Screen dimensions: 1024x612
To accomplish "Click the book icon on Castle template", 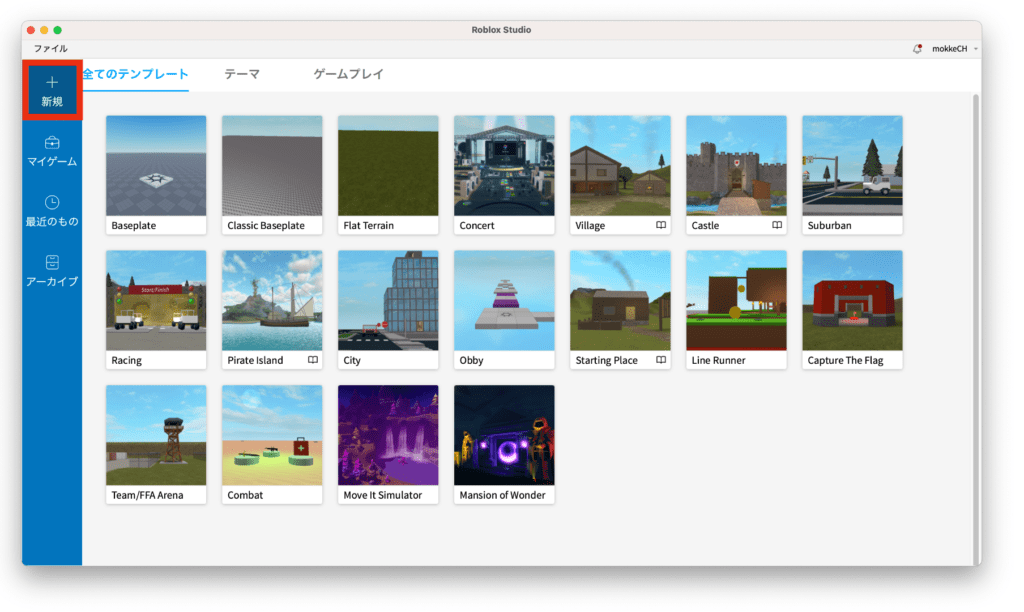I will (776, 226).
